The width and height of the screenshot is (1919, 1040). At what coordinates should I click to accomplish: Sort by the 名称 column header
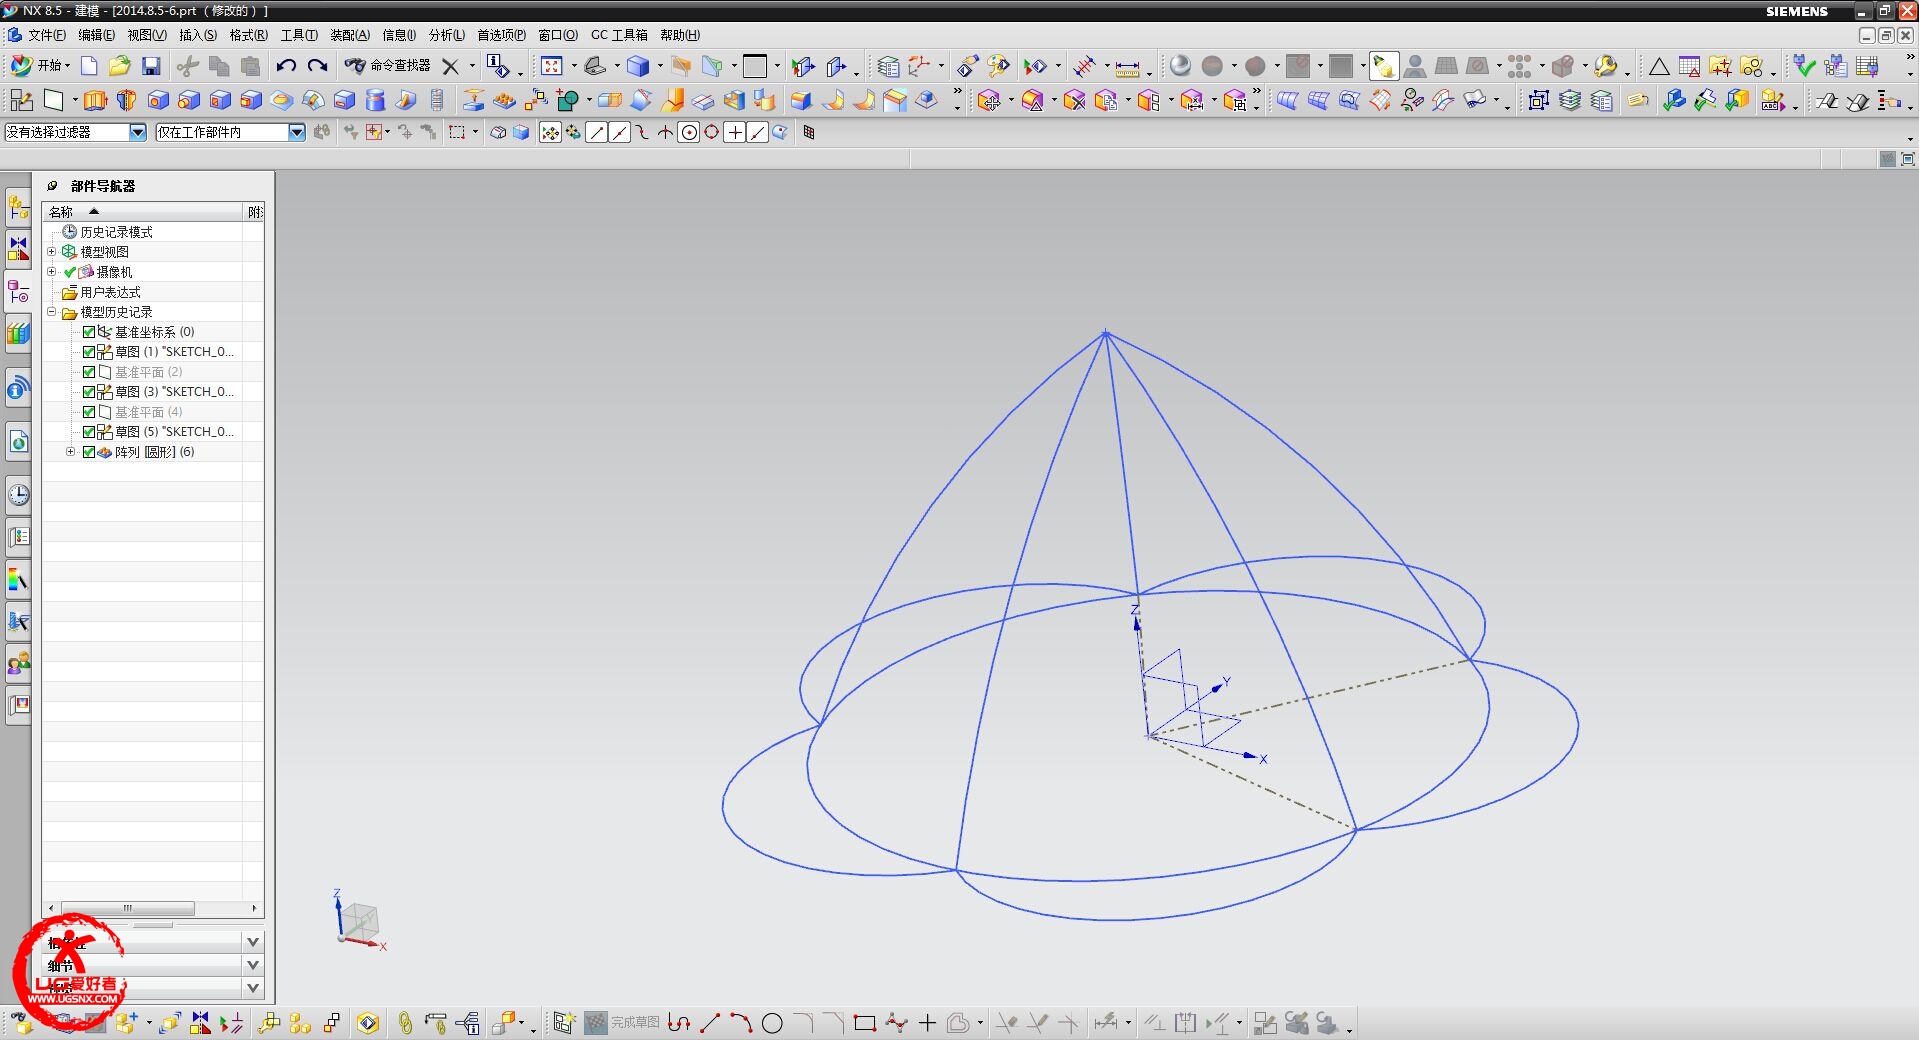pos(142,212)
